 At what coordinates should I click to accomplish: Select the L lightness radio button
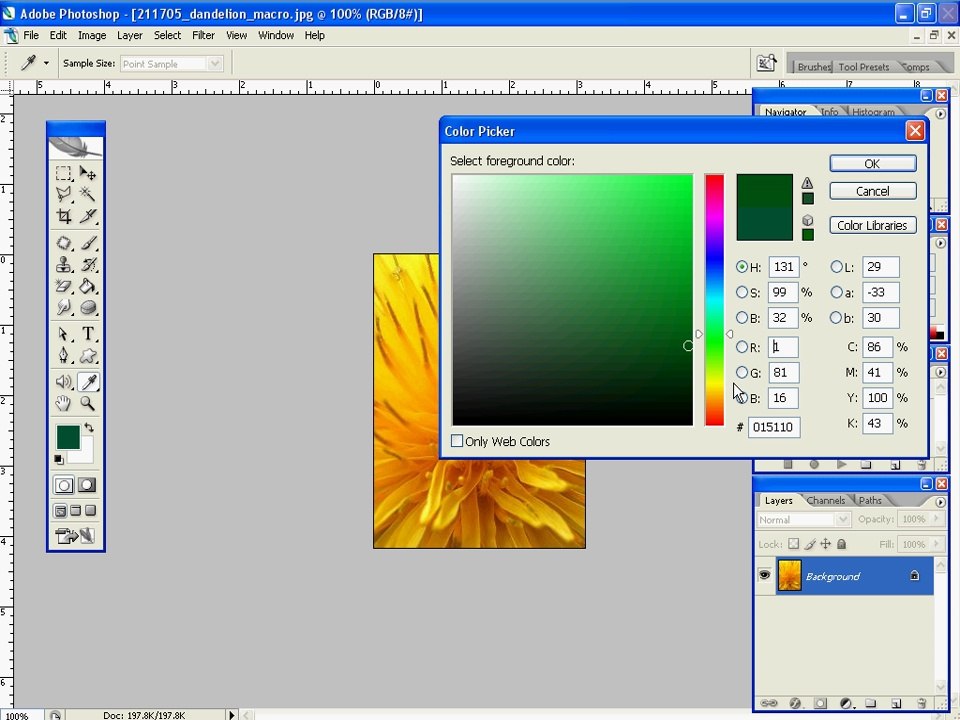[837, 267]
